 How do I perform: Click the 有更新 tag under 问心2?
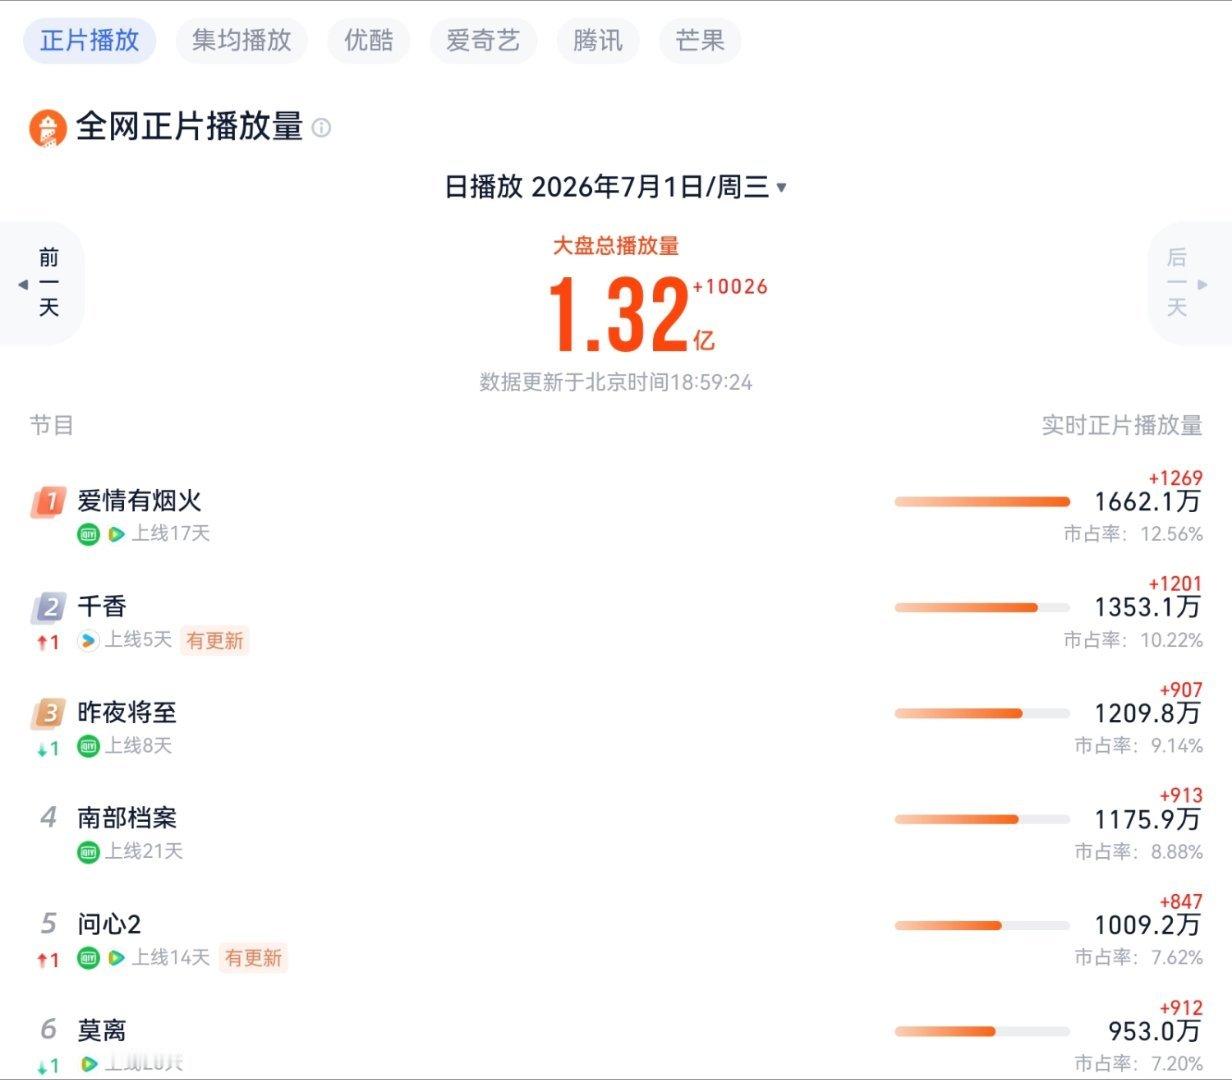253,958
